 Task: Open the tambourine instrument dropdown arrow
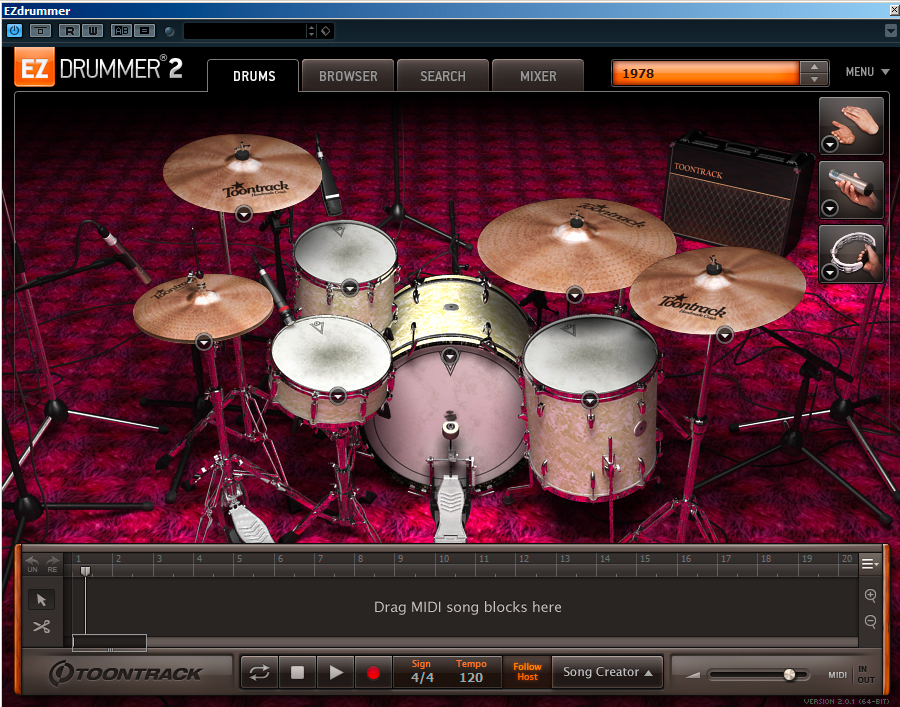[x=829, y=272]
